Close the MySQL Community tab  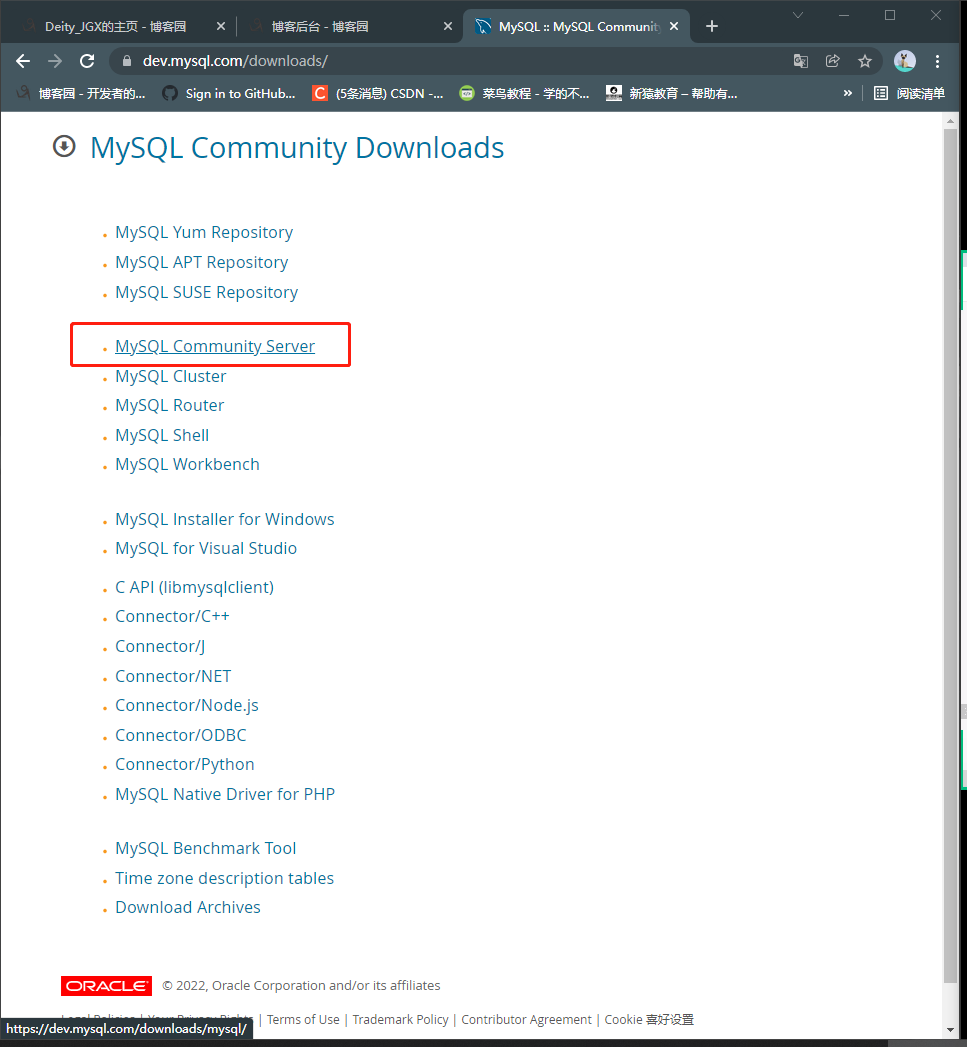point(674,26)
